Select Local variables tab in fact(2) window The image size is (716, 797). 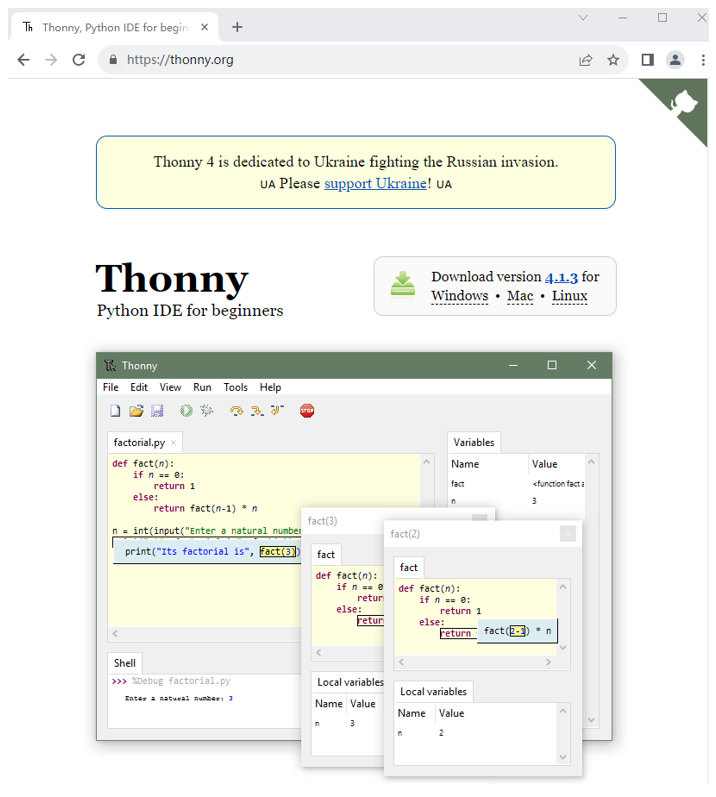[x=433, y=692]
